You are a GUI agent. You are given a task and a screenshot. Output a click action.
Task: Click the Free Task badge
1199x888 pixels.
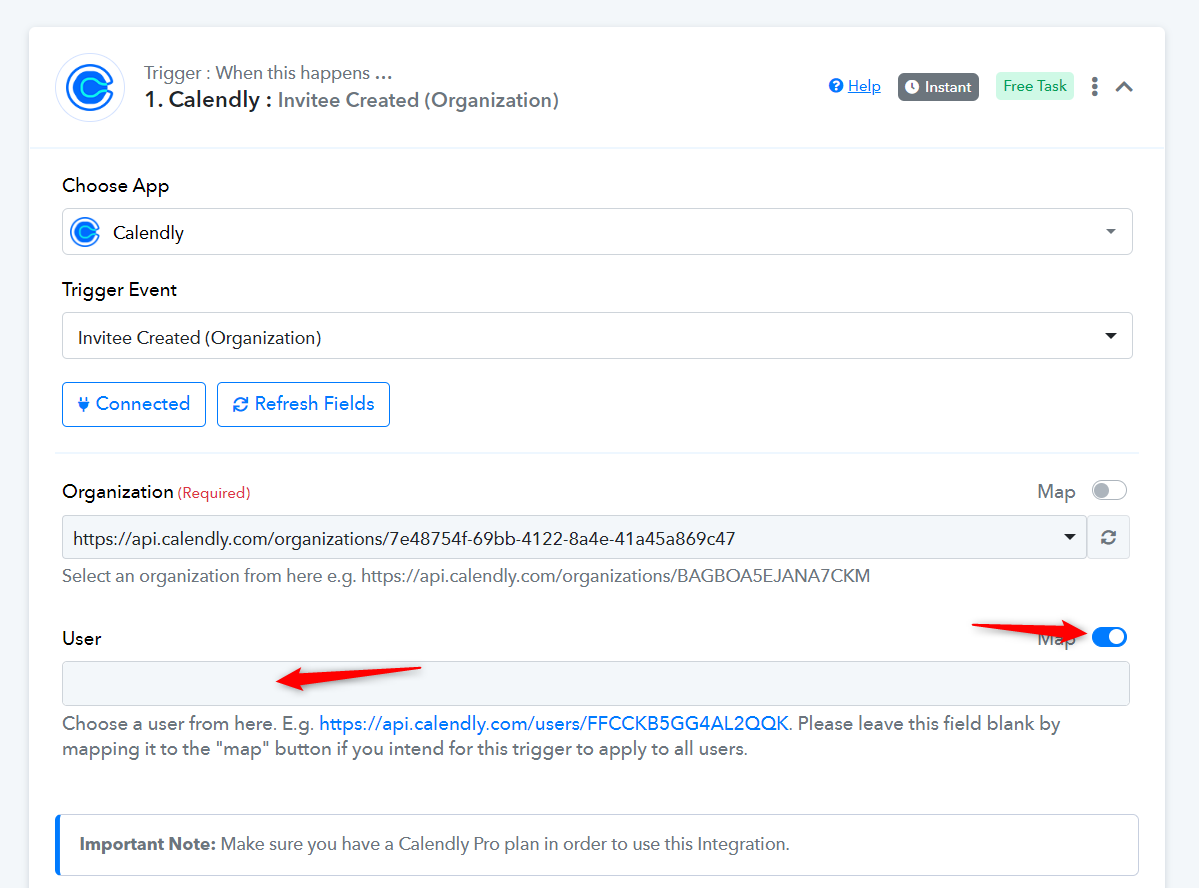[x=1035, y=86]
